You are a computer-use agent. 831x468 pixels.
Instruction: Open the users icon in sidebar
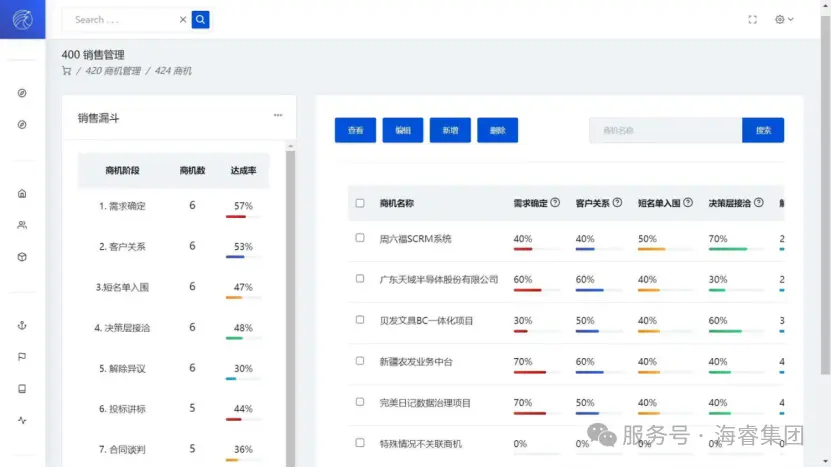(x=22, y=225)
